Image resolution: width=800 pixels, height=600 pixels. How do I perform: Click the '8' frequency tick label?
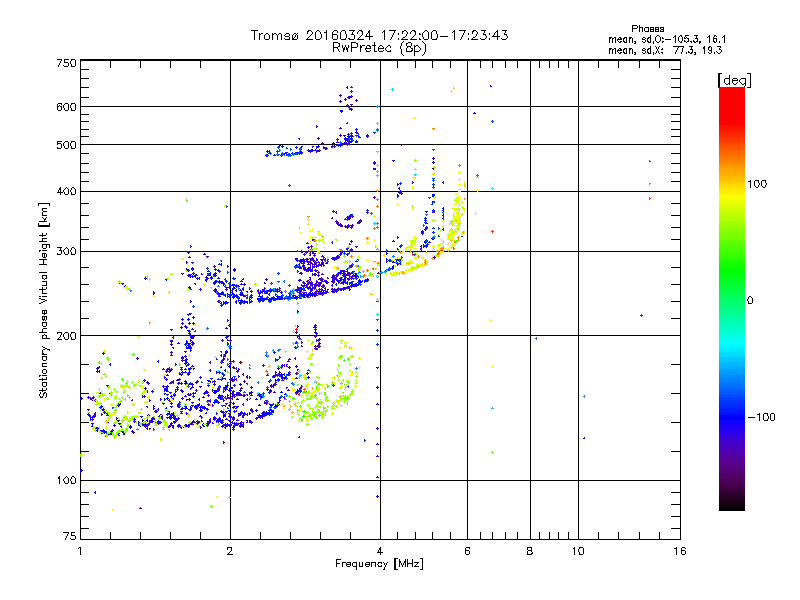tap(530, 551)
